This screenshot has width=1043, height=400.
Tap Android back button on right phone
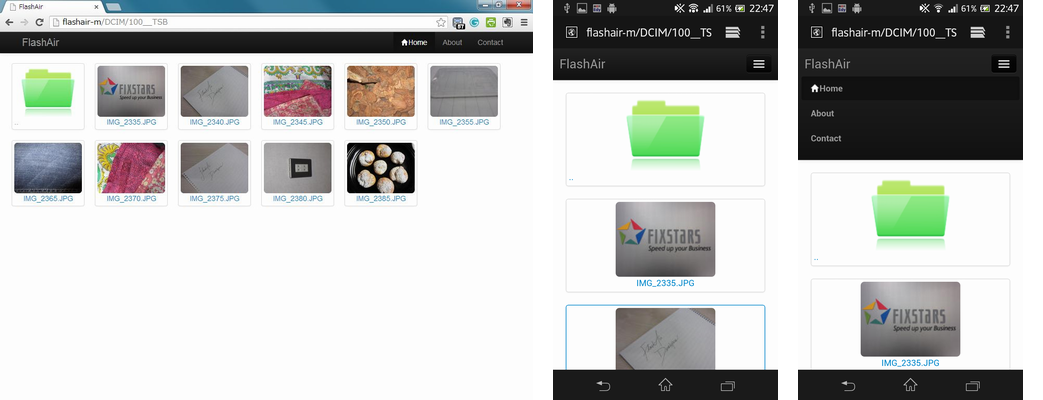click(848, 385)
